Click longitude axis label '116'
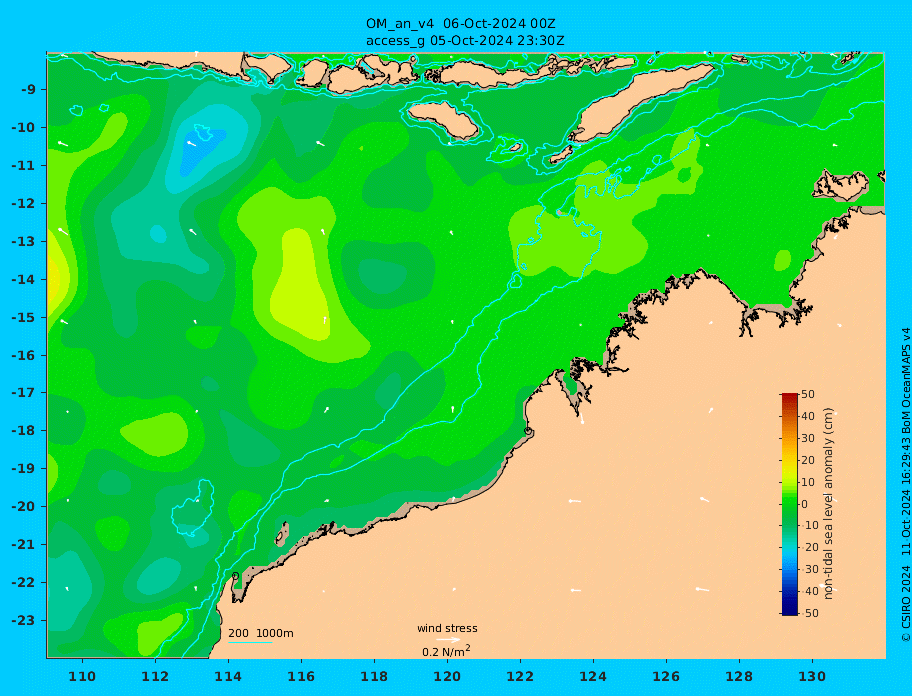This screenshot has width=912, height=696. coord(301,676)
